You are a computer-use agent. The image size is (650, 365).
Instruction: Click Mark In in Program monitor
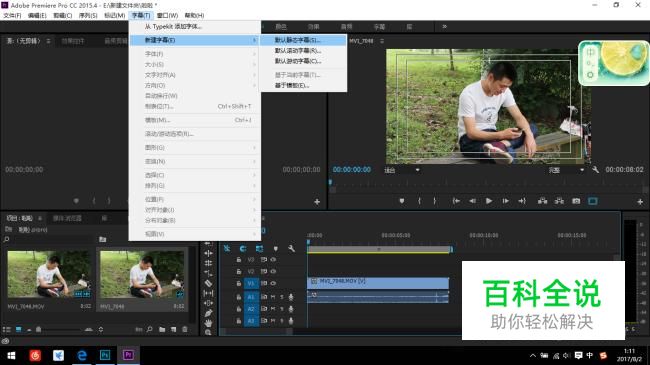pos(419,201)
